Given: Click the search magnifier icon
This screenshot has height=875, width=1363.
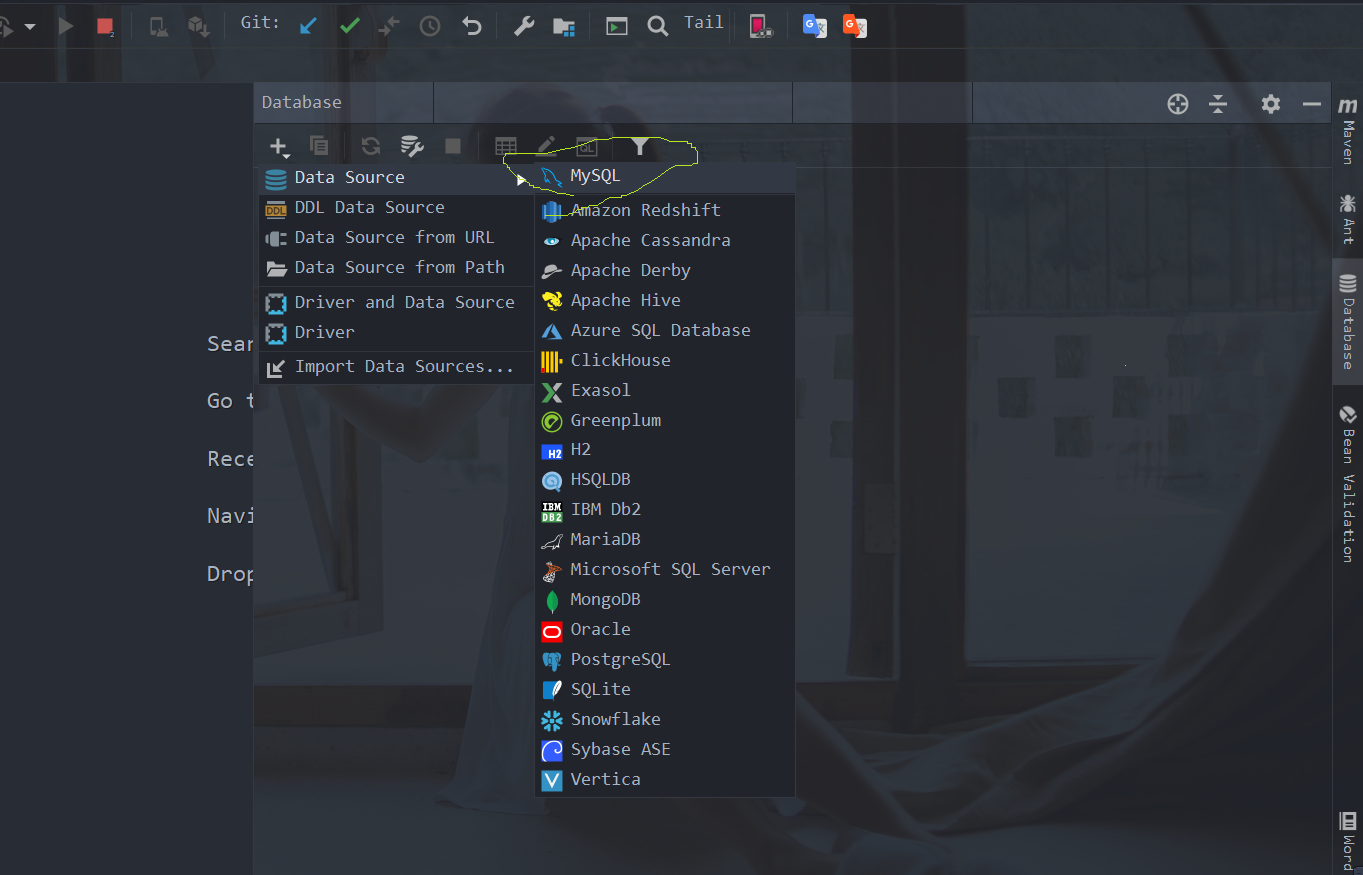Looking at the screenshot, I should pyautogui.click(x=657, y=26).
